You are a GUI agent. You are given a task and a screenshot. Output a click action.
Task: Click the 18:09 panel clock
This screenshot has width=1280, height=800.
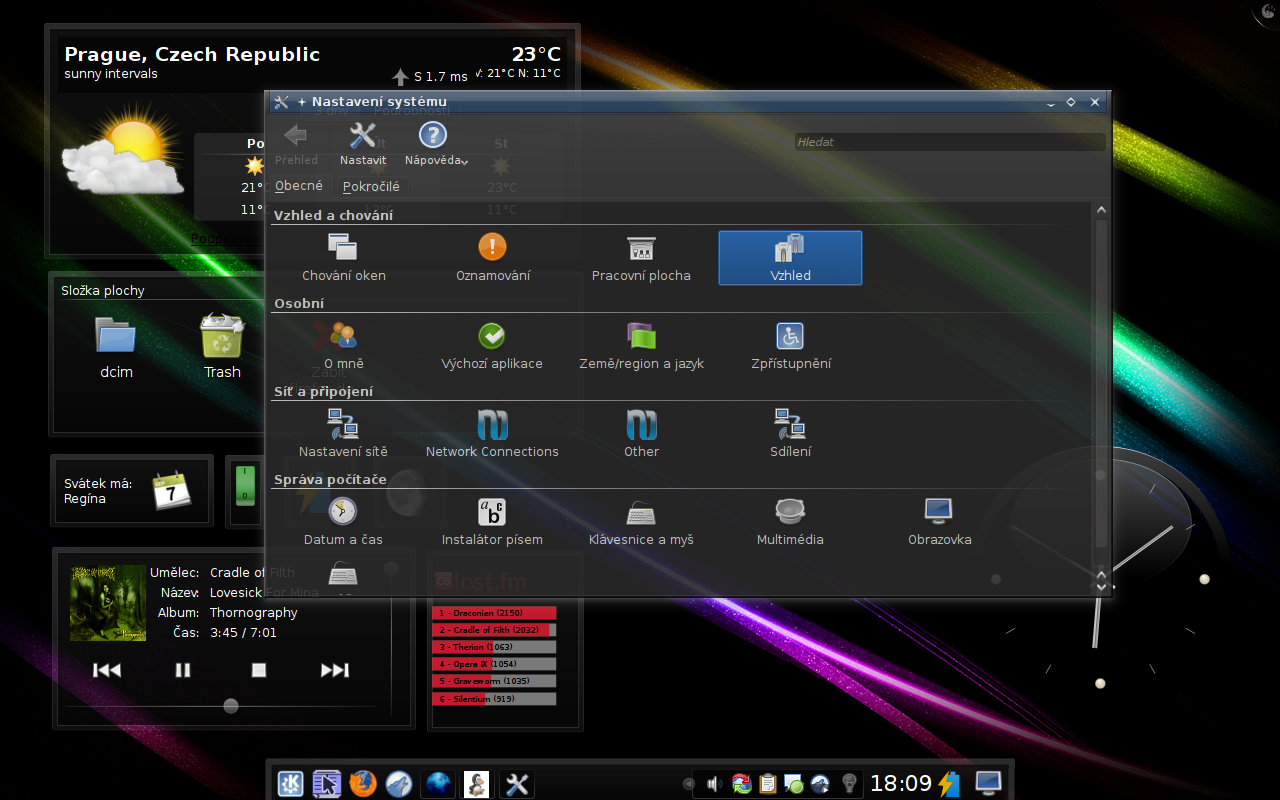(901, 783)
